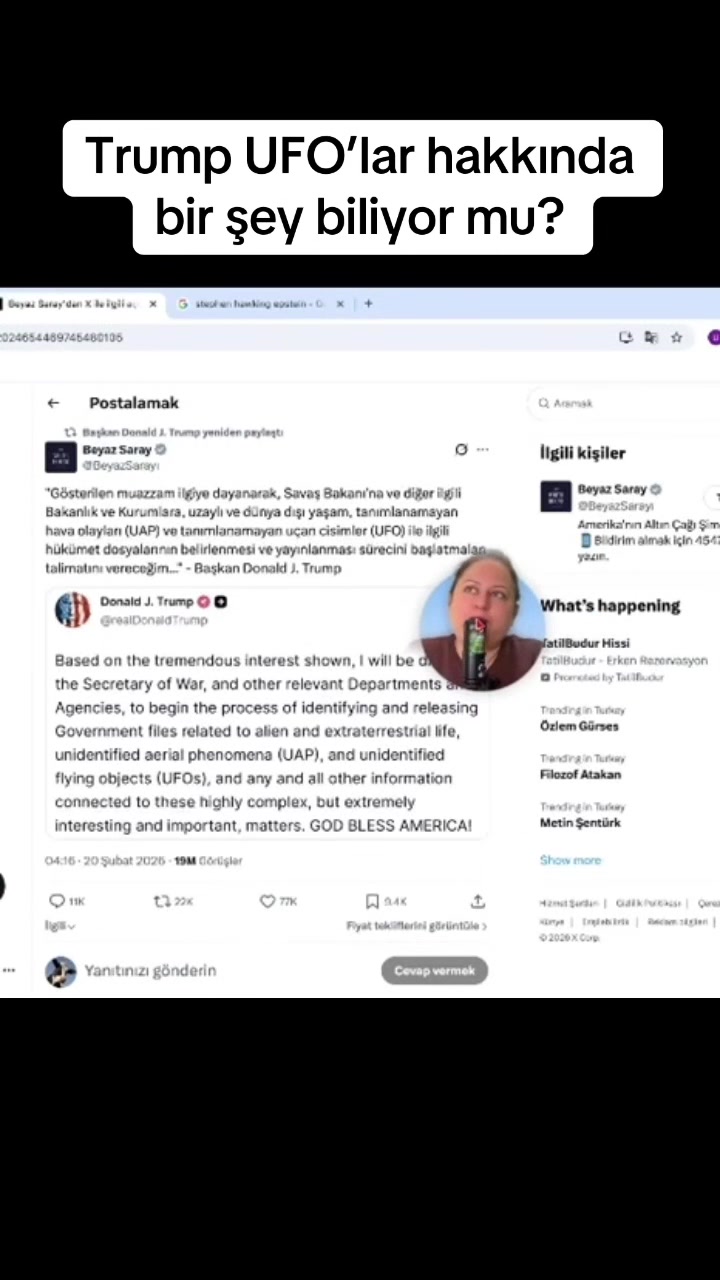Click the browser address bar URL

(62, 338)
